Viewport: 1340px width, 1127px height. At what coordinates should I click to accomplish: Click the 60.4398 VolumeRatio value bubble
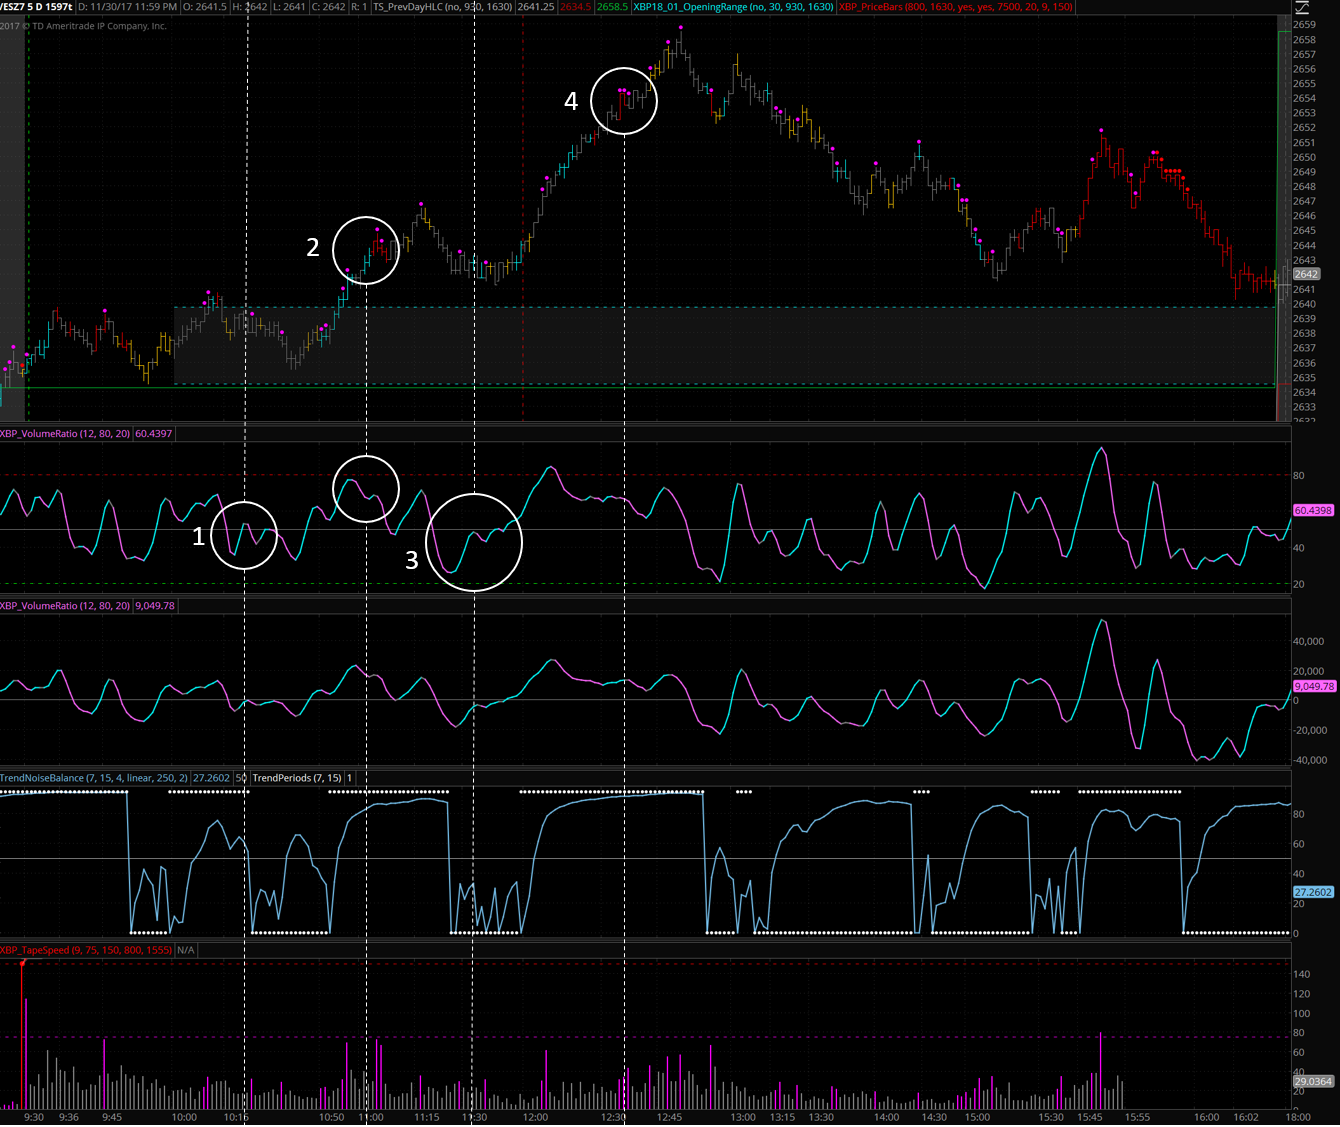tap(1313, 510)
